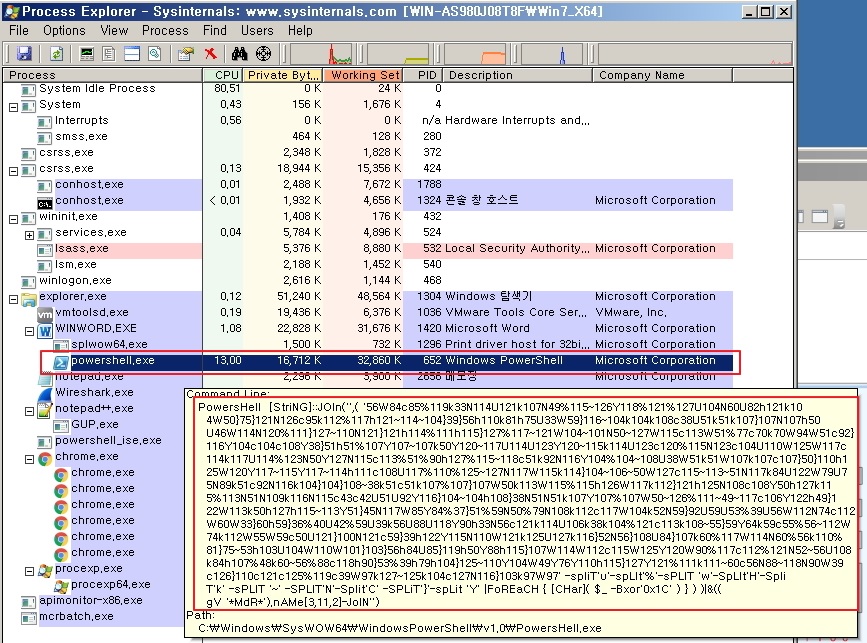867x643 pixels.
Task: Click the Wireshark.exe shark fin icon
Action: click(x=45, y=394)
